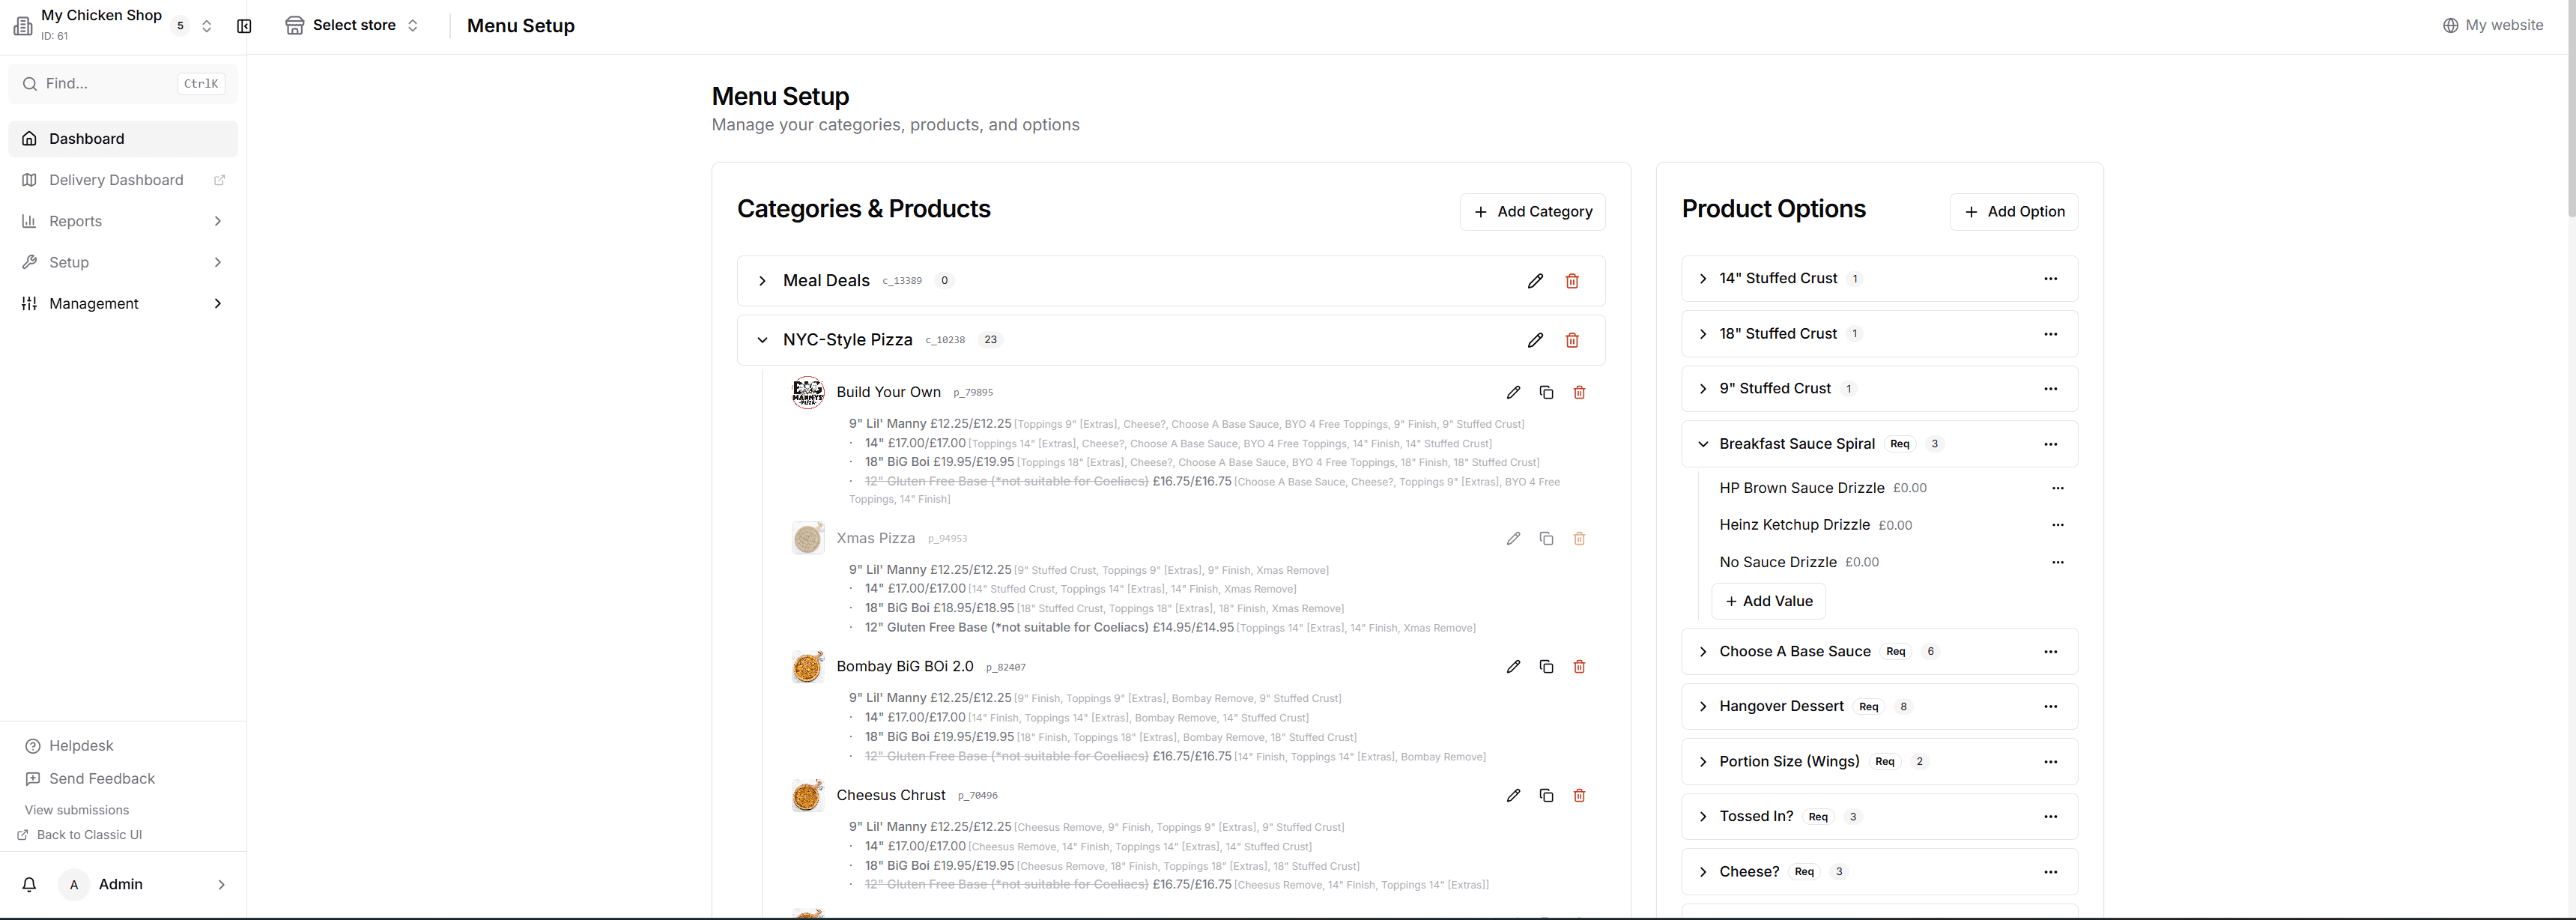
Task: Collapse the Breakfast Sauce Spiral option
Action: (x=1703, y=444)
